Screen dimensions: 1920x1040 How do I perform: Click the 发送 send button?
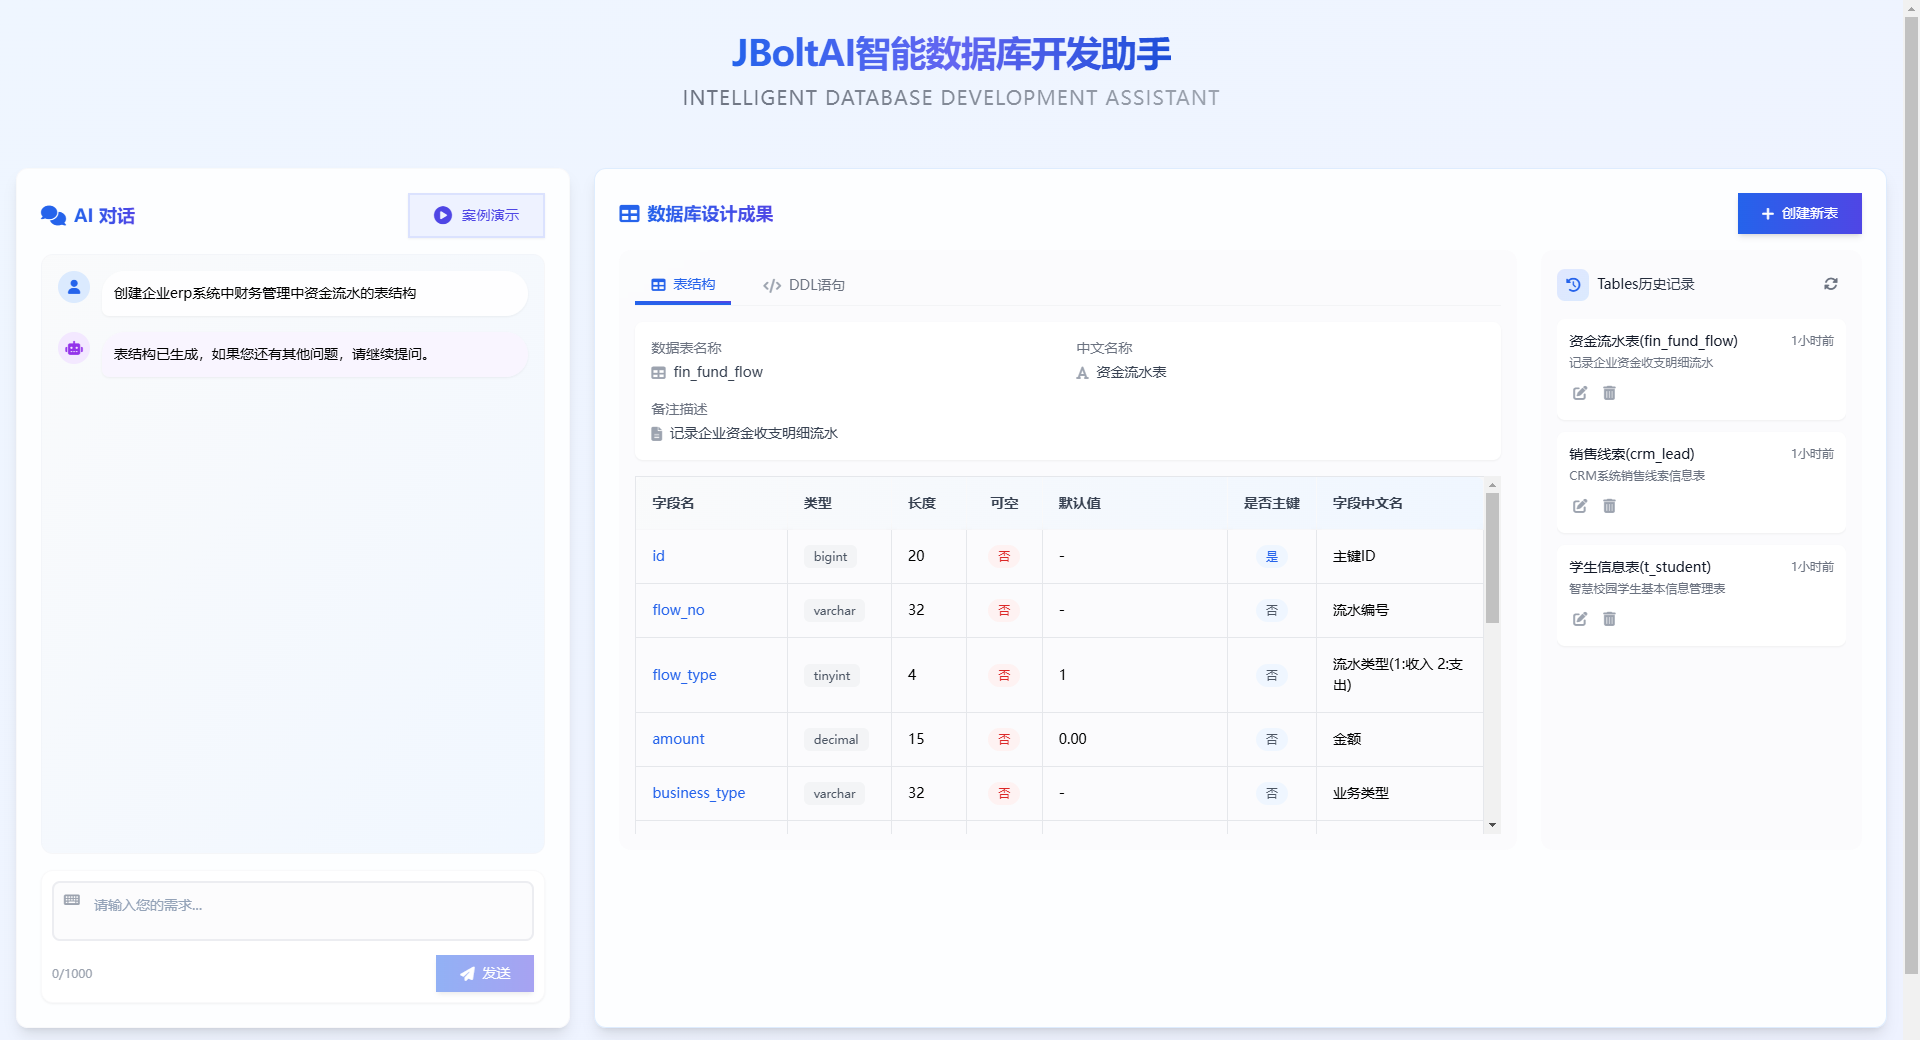click(x=485, y=973)
